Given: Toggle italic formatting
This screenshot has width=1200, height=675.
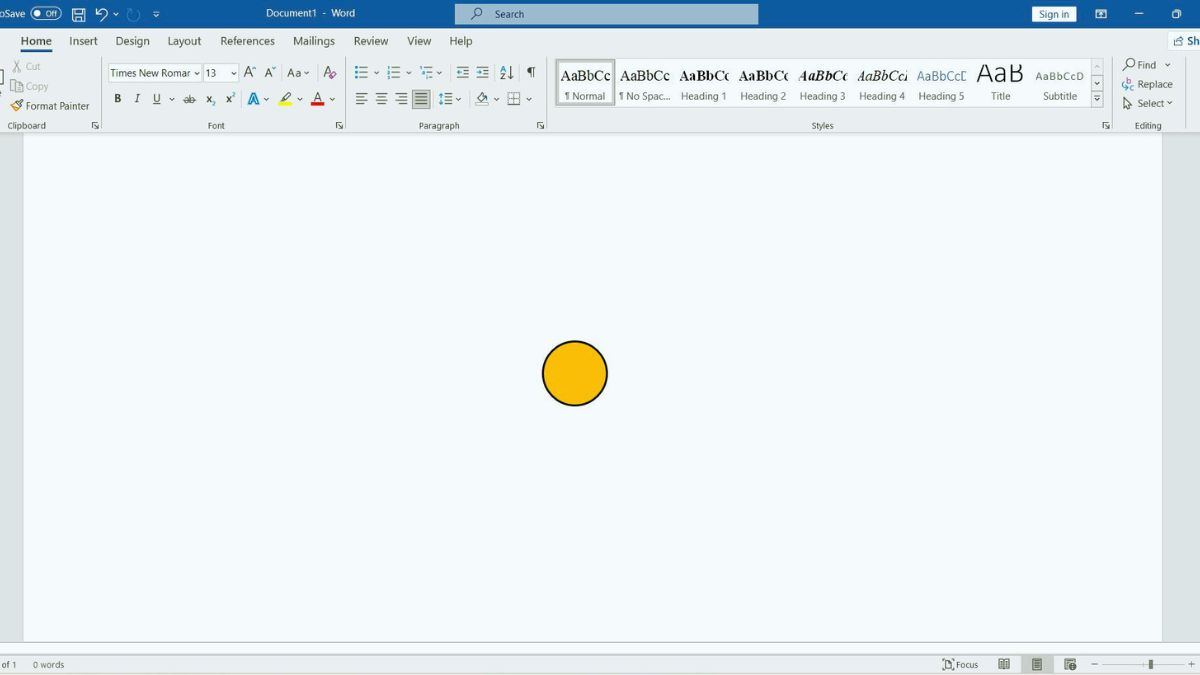Looking at the screenshot, I should (137, 99).
